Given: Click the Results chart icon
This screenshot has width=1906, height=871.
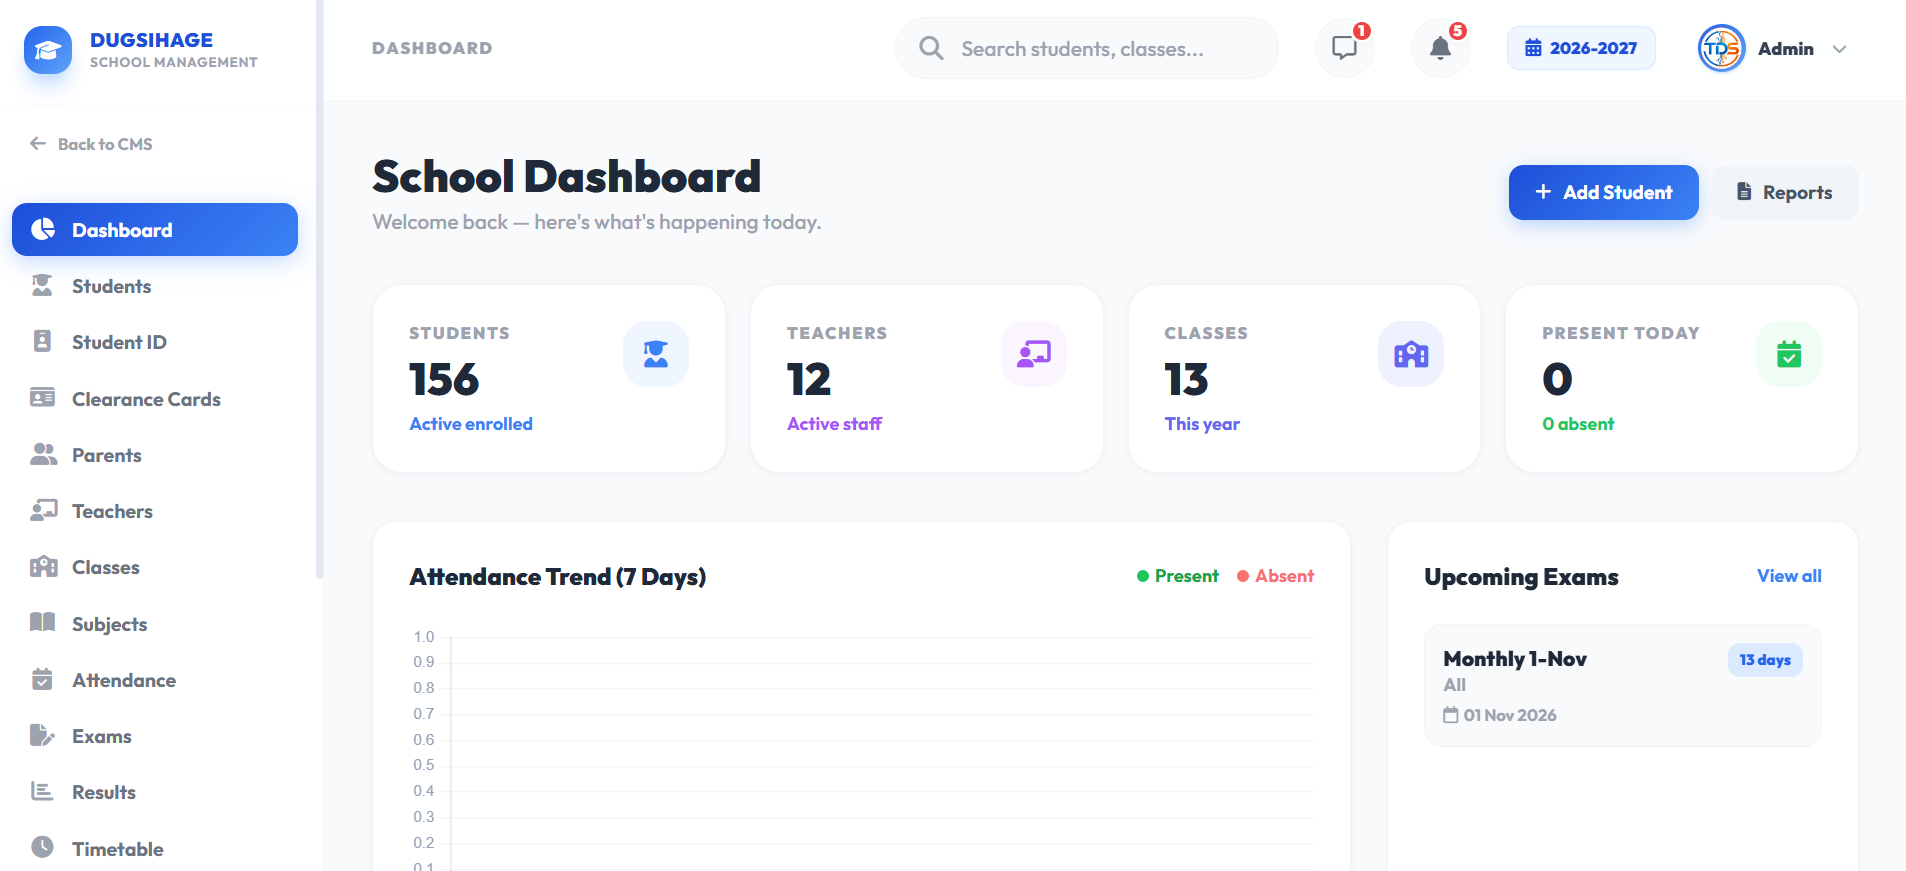Looking at the screenshot, I should [42, 791].
